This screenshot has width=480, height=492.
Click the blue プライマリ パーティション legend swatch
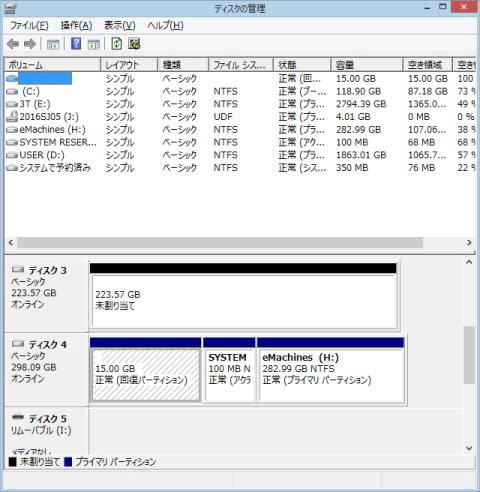click(68, 462)
